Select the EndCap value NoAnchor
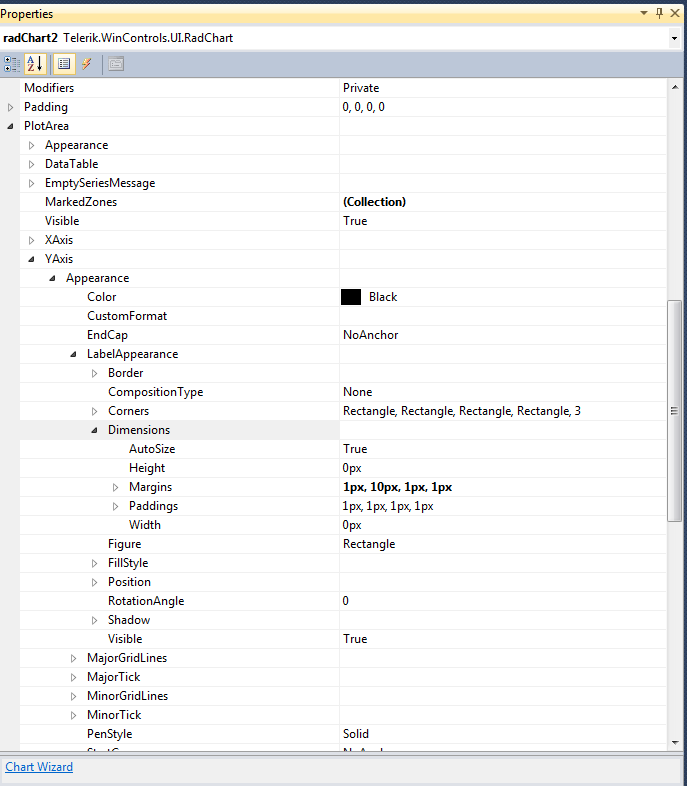Screen dimensions: 687x786 (370, 335)
